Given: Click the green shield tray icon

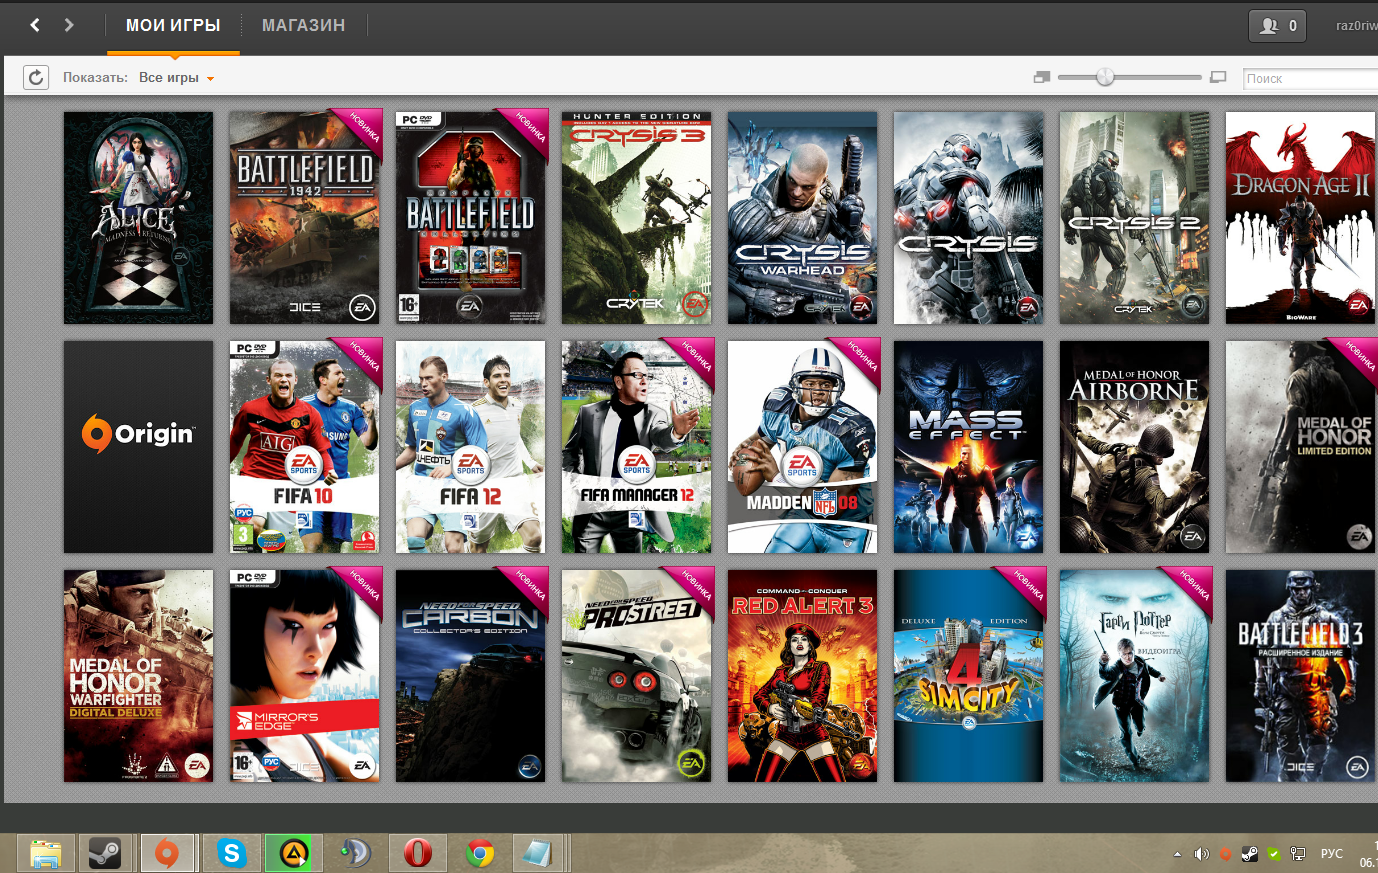Looking at the screenshot, I should point(1274,854).
